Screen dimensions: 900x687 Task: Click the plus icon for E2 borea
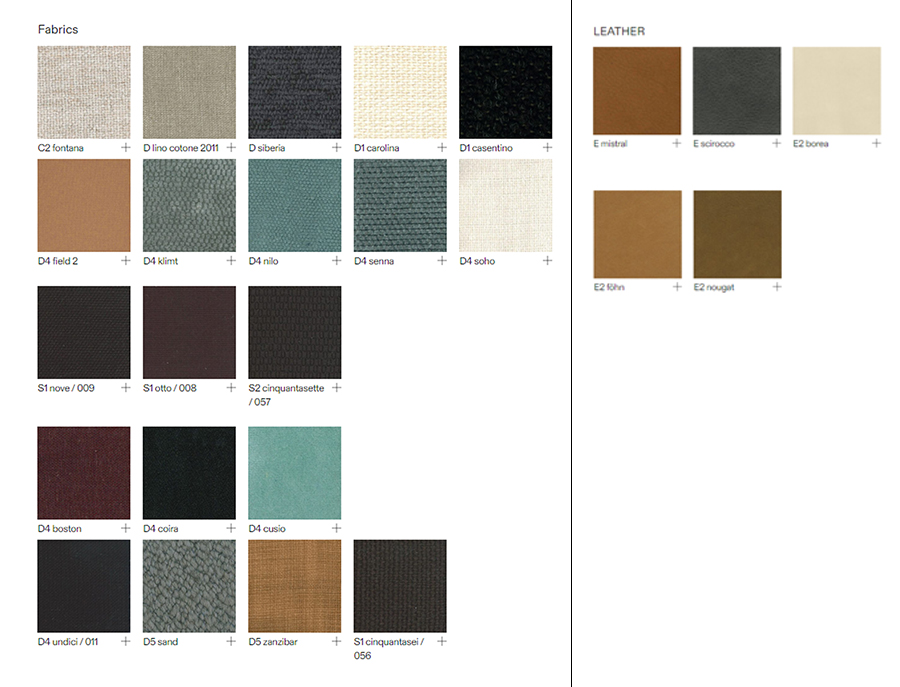pyautogui.click(x=877, y=143)
